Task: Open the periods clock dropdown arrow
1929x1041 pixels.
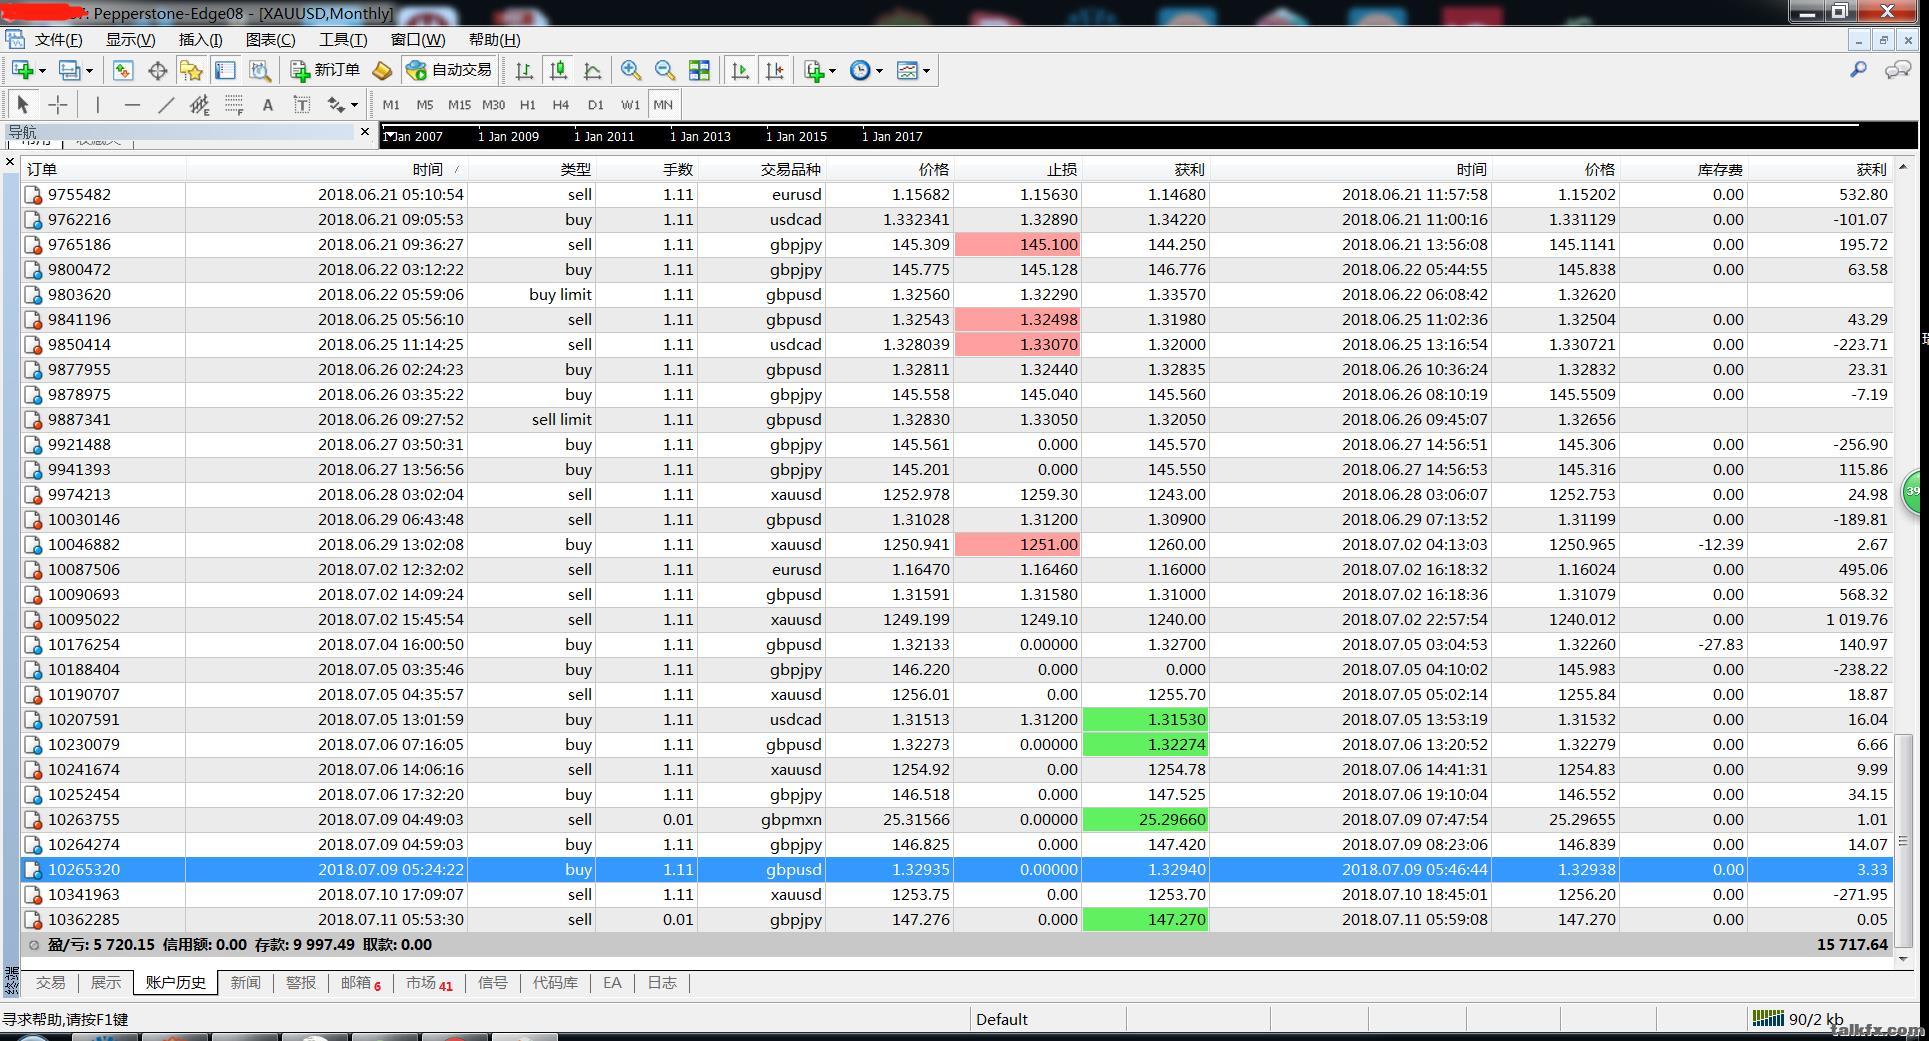Action: [879, 71]
